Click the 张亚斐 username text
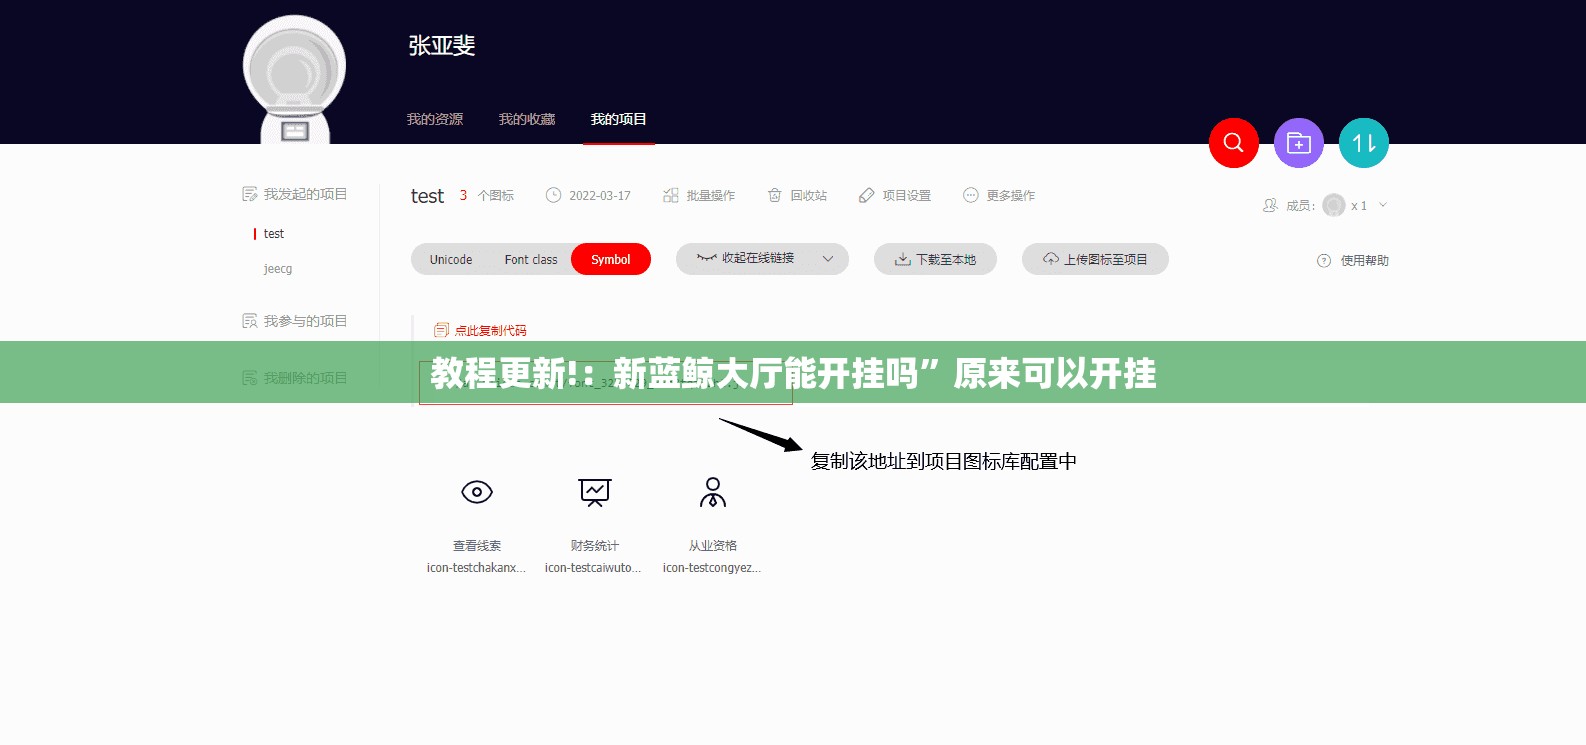 [x=441, y=46]
